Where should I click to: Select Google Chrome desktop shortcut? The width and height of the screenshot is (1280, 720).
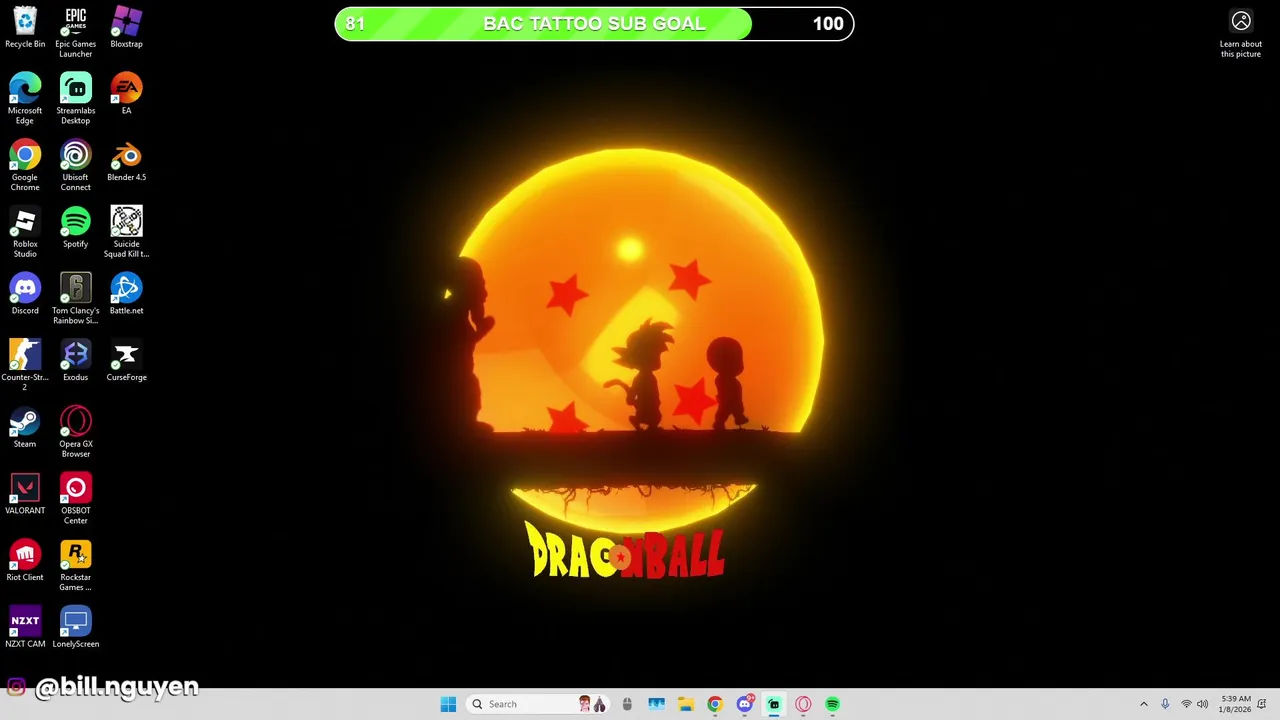[25, 165]
